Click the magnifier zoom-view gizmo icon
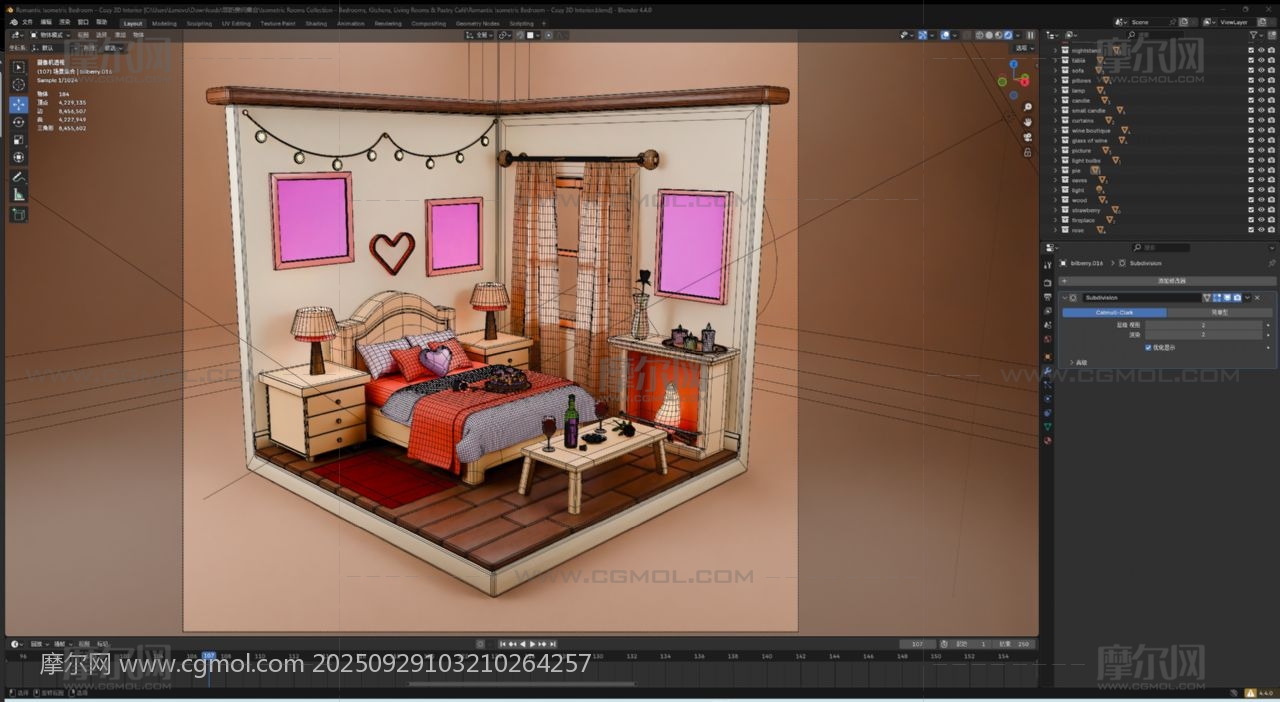 click(x=1027, y=107)
